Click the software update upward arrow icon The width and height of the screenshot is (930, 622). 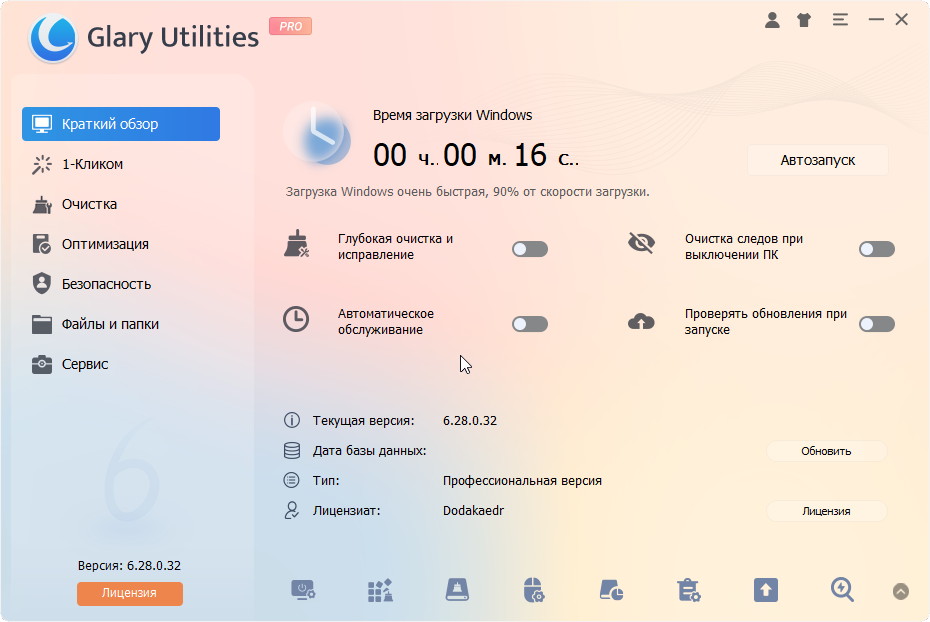[x=766, y=590]
